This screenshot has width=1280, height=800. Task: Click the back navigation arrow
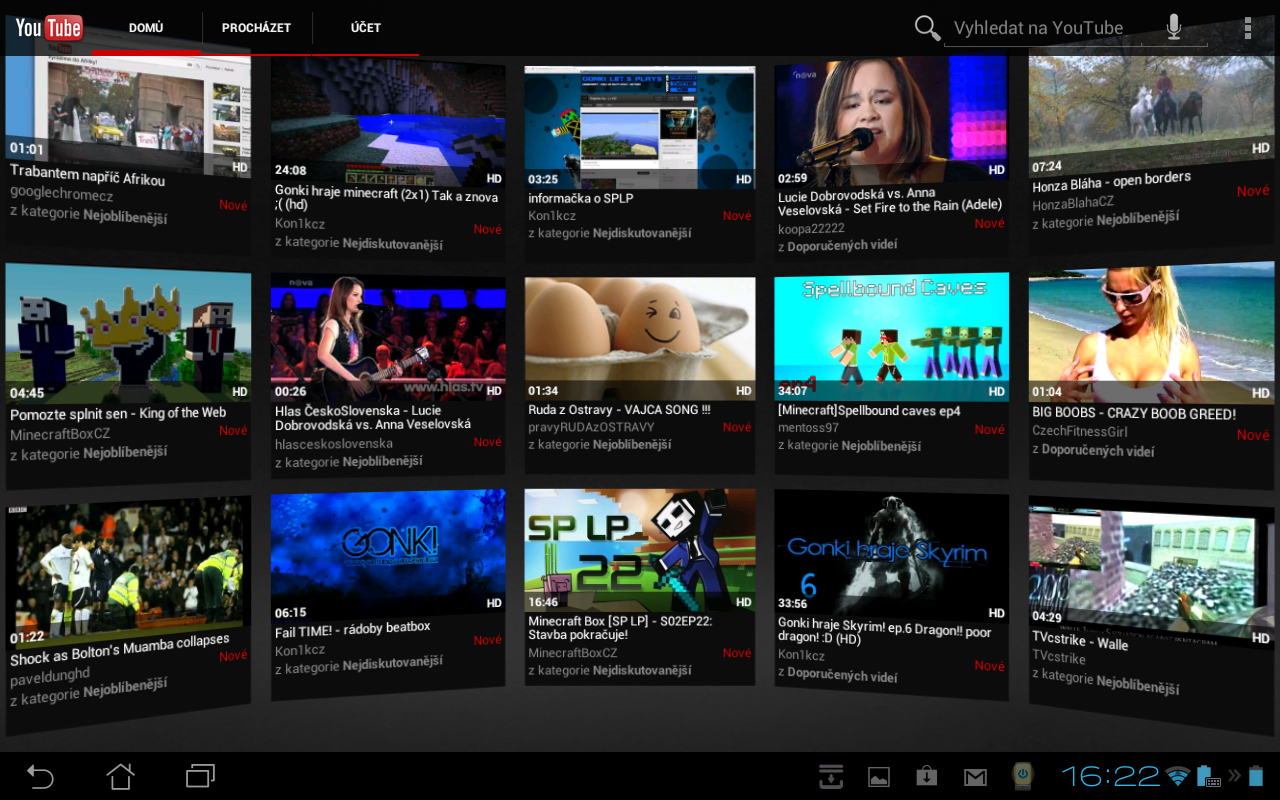click(40, 776)
